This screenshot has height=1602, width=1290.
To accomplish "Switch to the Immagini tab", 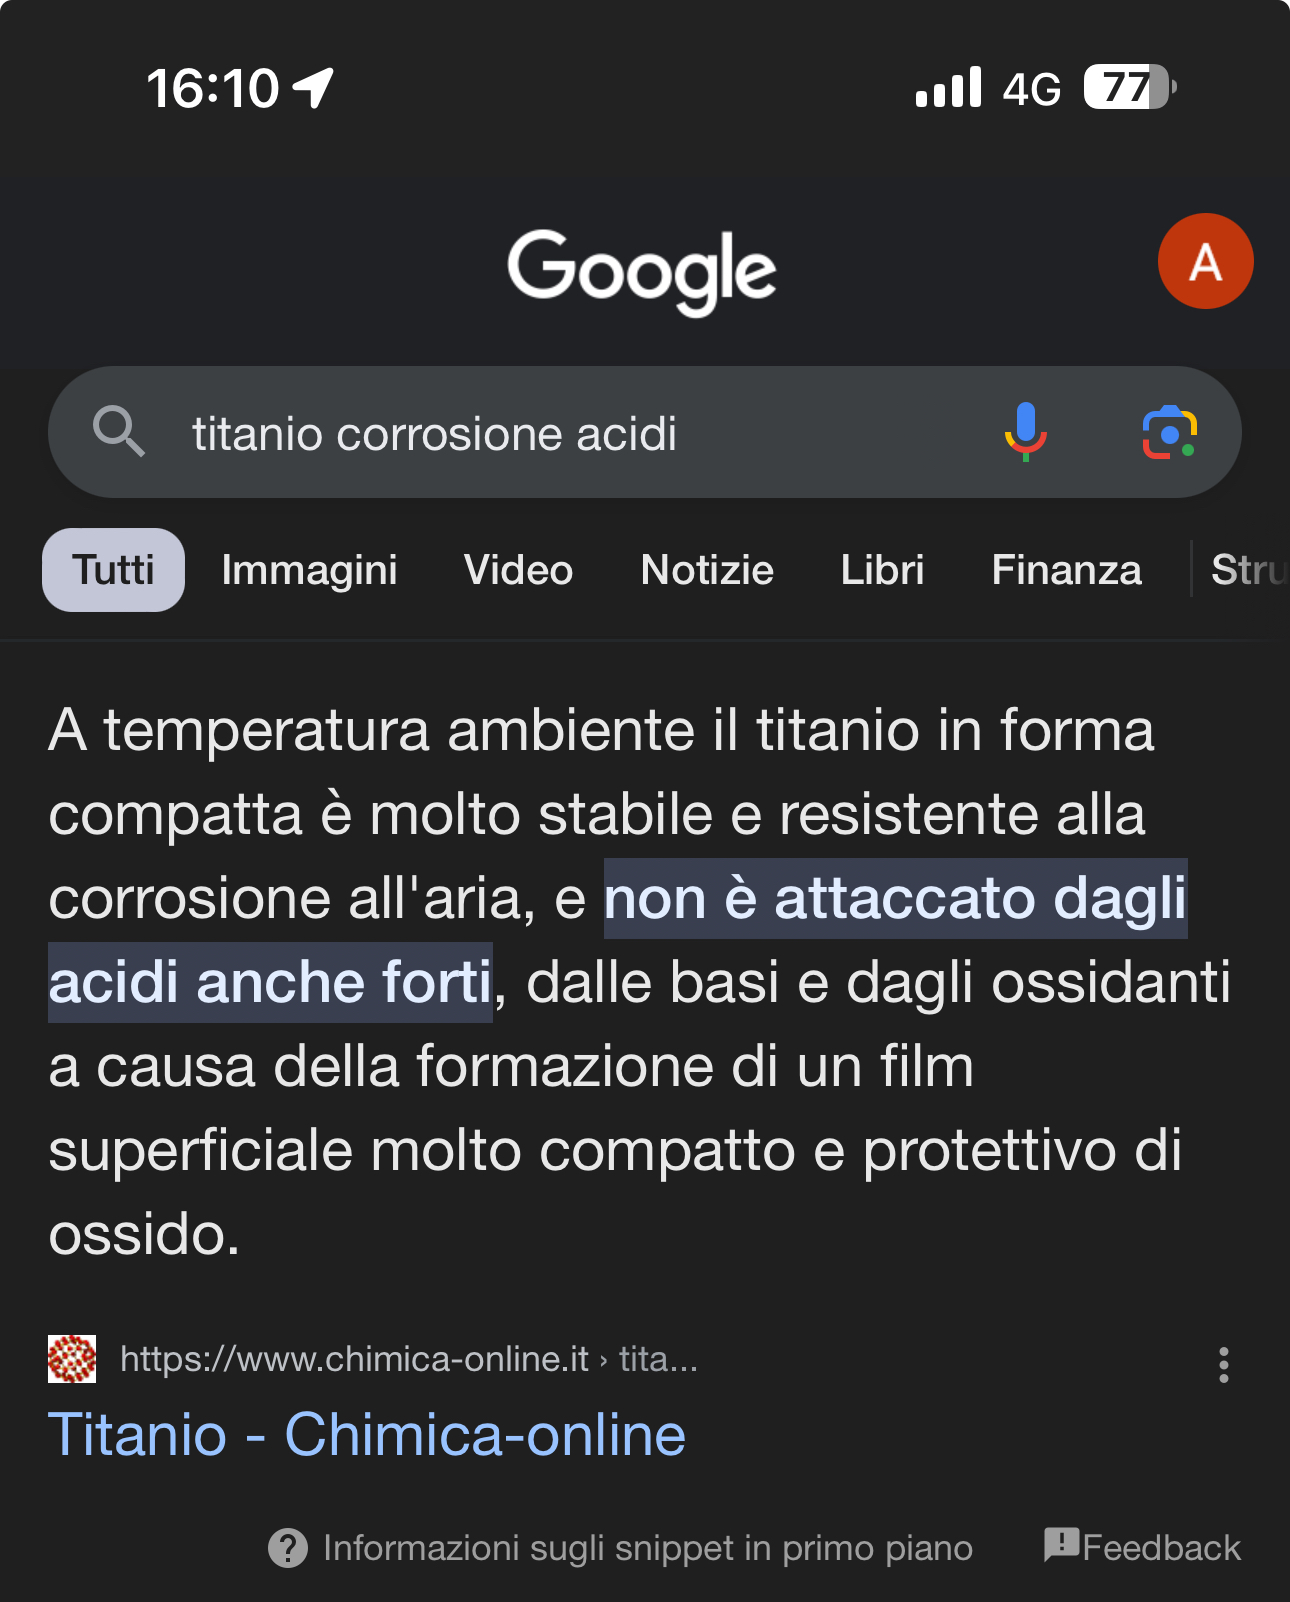I will pyautogui.click(x=309, y=570).
